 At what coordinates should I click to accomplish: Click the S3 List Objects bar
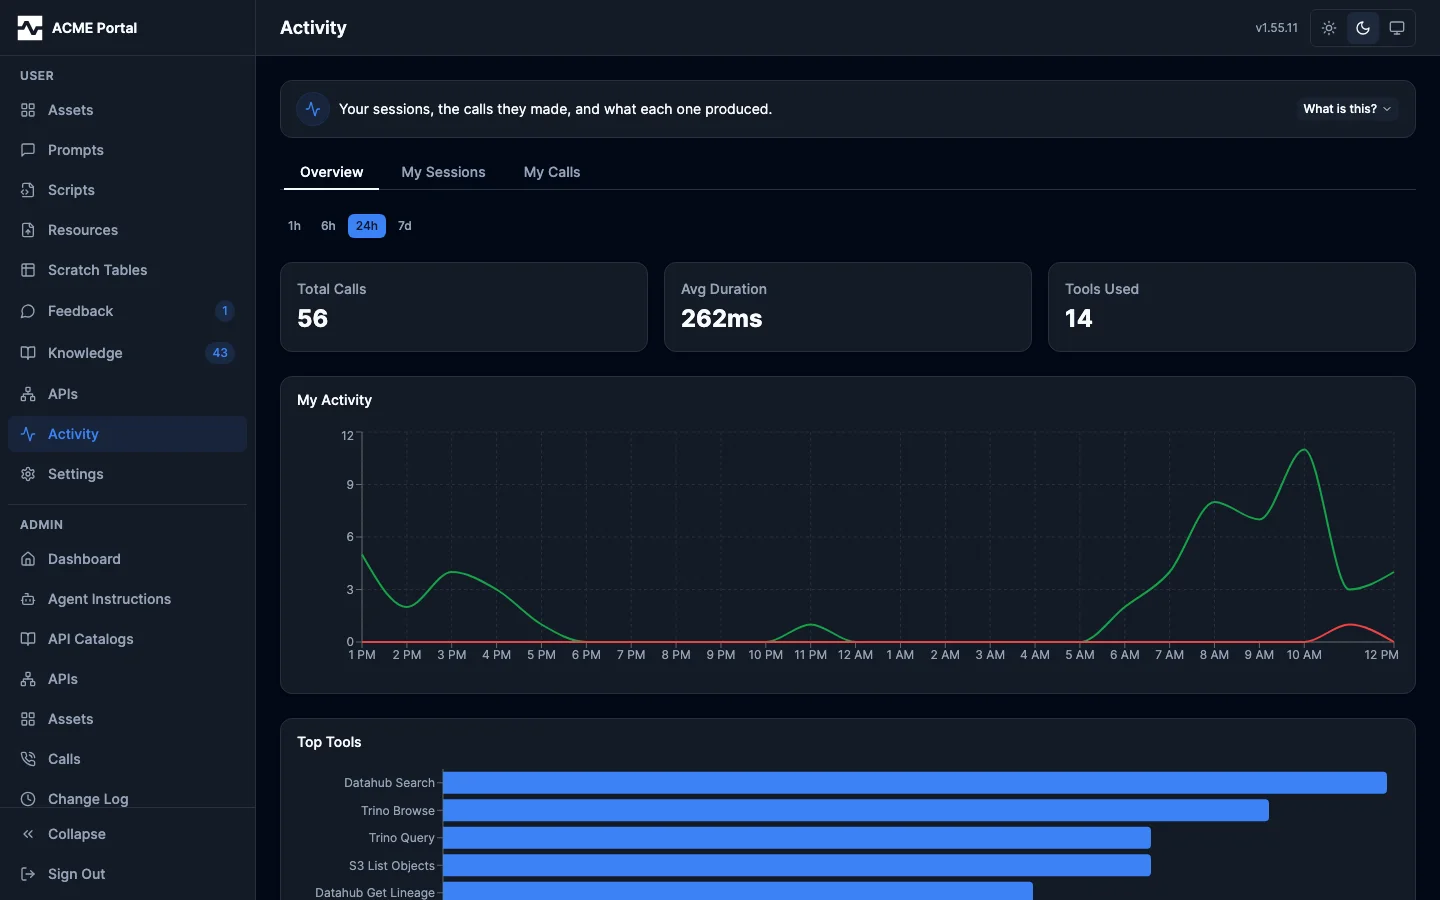click(x=797, y=866)
